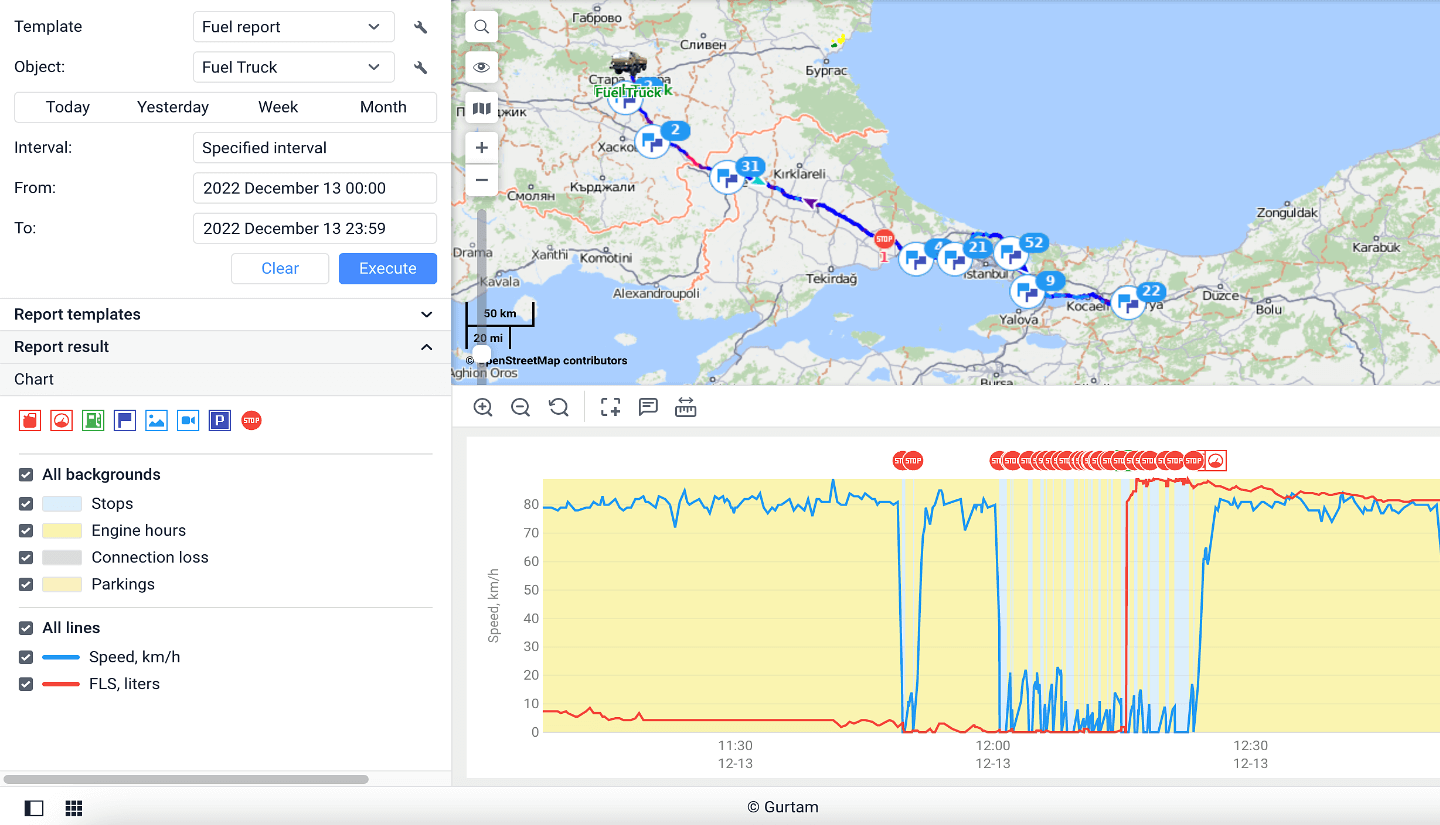Image resolution: width=1440 pixels, height=825 pixels.
Task: Toggle the blue parking P marker icon
Action: [x=220, y=421]
